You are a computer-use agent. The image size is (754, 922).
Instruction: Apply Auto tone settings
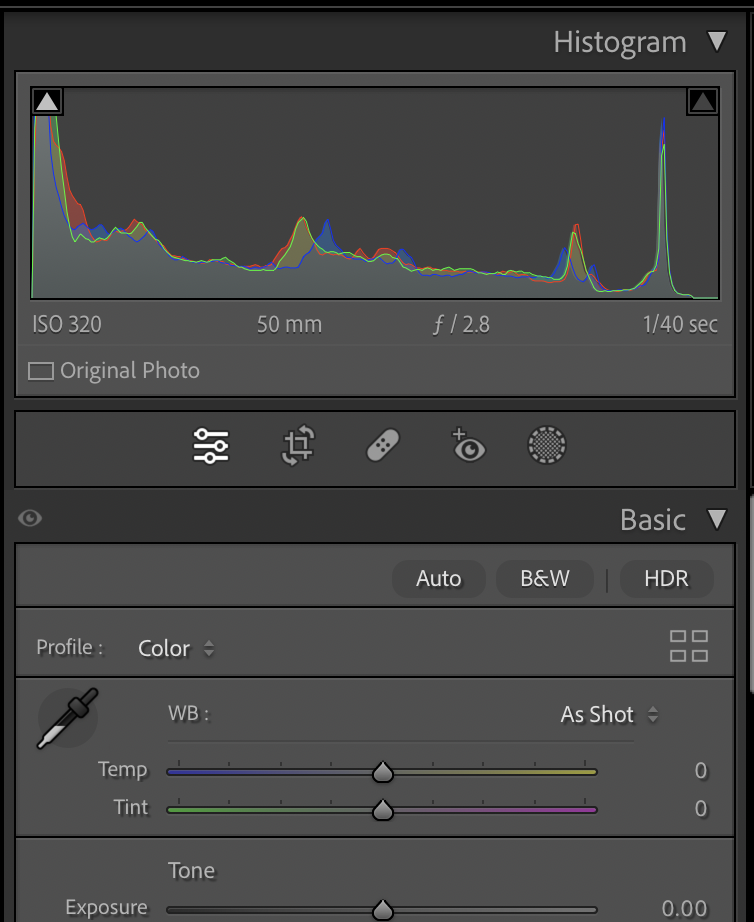[x=438, y=578]
